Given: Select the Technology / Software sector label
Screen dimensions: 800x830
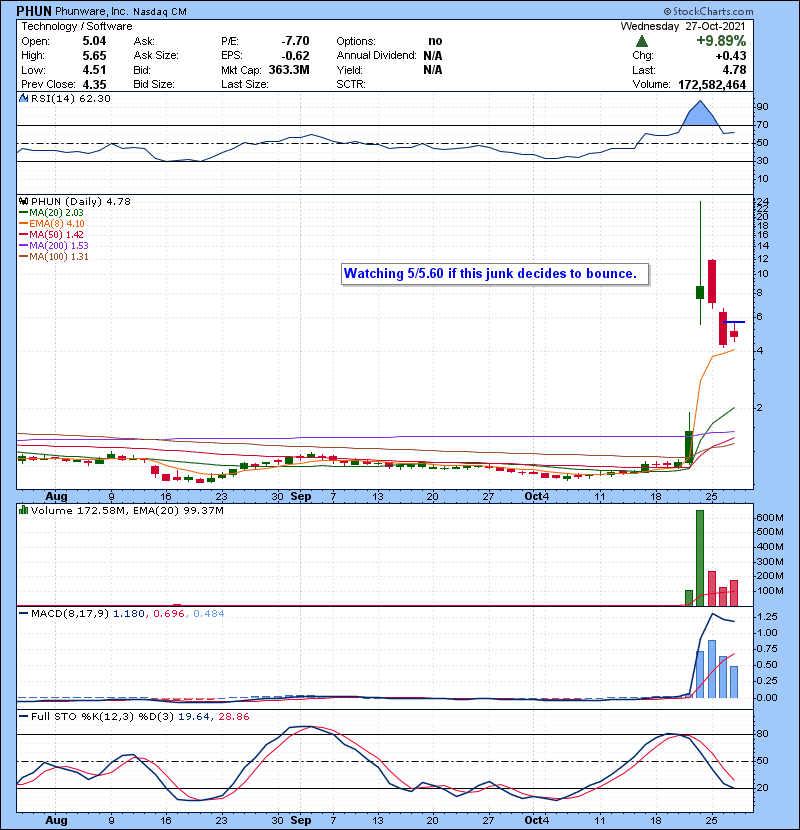Looking at the screenshot, I should 77,26.
